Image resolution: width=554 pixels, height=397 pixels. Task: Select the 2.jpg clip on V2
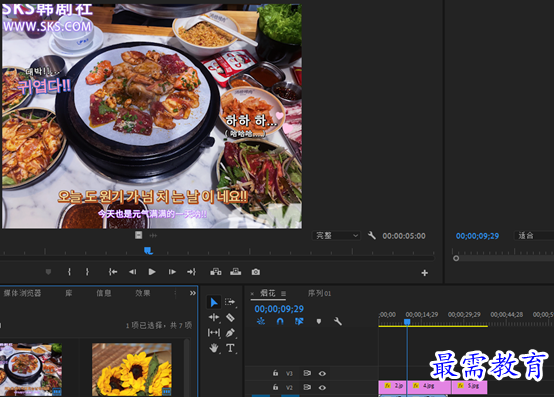393,387
